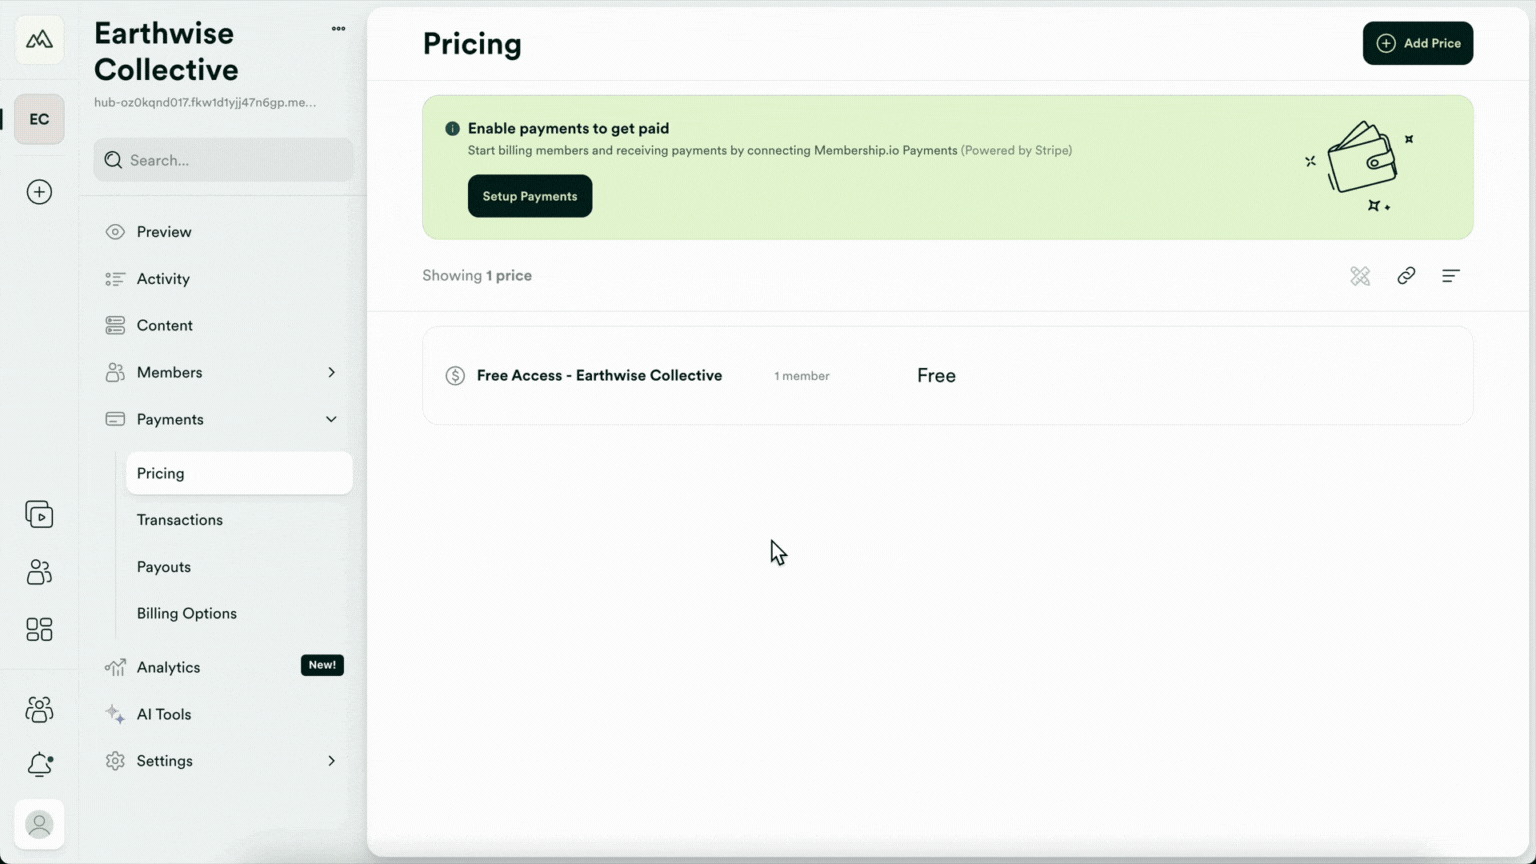Click the Membership.io mountain logo icon
This screenshot has width=1536, height=864.
(39, 40)
